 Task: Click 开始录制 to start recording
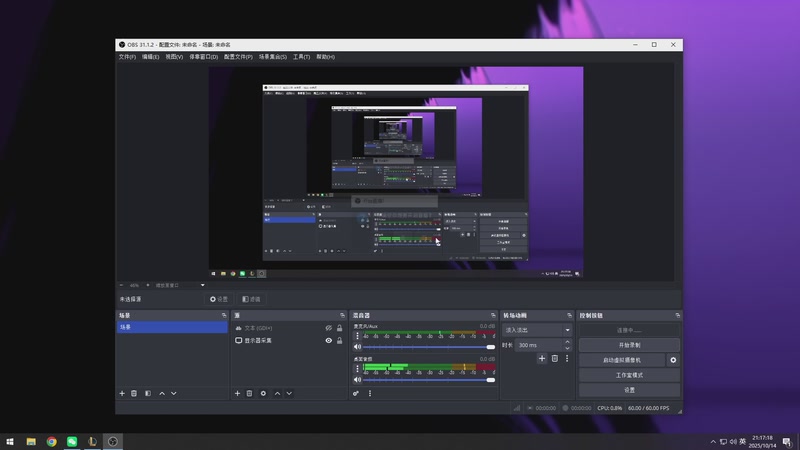click(629, 345)
